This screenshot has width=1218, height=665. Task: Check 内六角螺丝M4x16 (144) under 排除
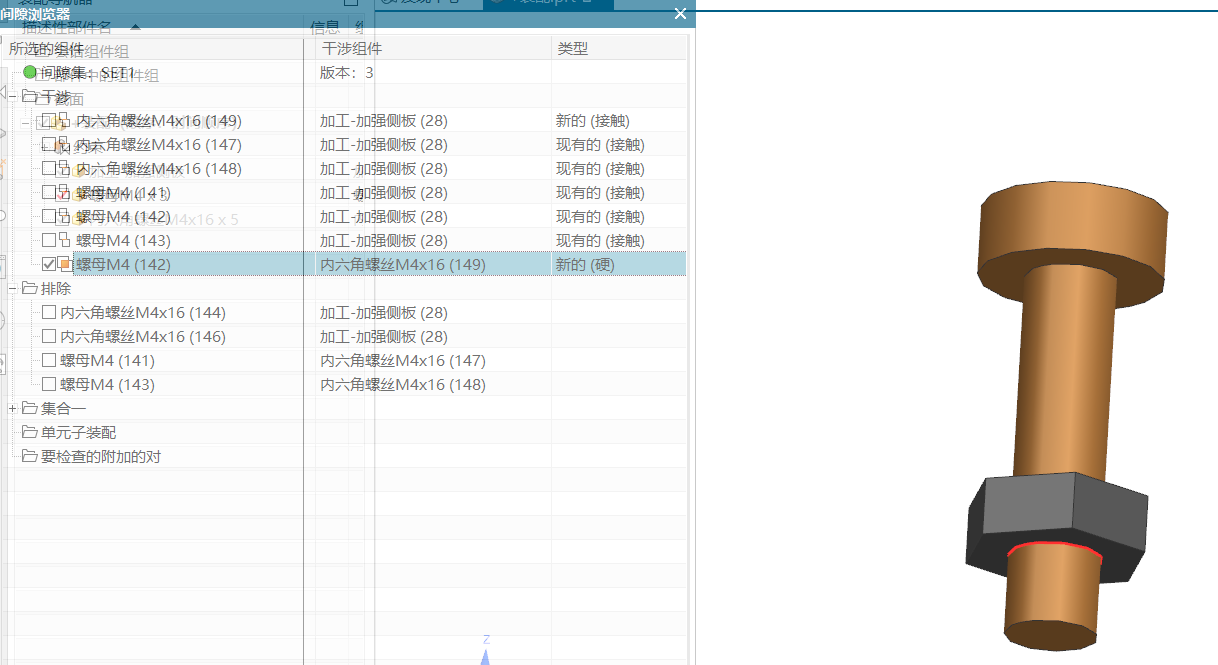47,312
